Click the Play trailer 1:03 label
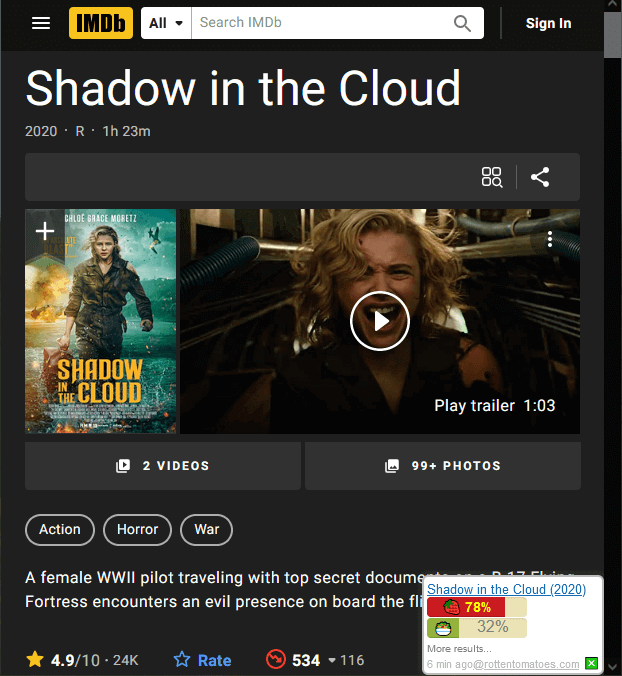This screenshot has width=622, height=676. 494,406
